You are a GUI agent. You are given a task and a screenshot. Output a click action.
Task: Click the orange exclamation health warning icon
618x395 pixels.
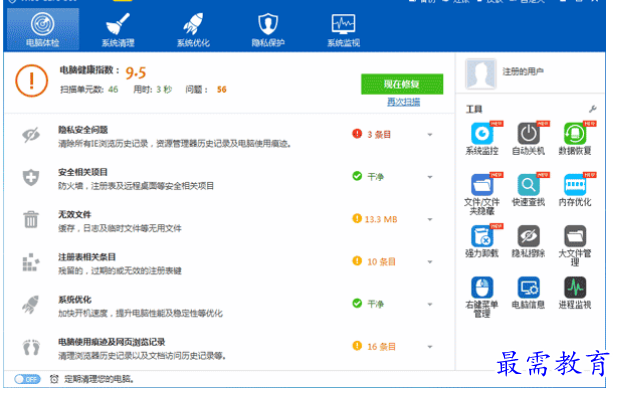pyautogui.click(x=32, y=81)
